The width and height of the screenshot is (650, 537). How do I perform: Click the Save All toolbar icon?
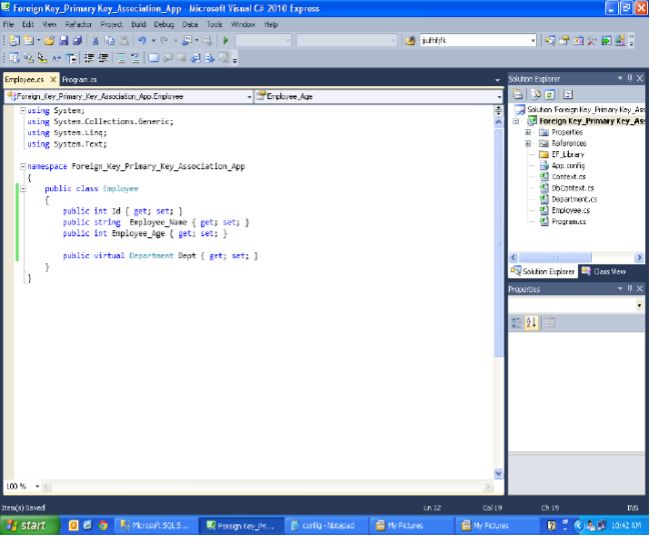coord(76,40)
